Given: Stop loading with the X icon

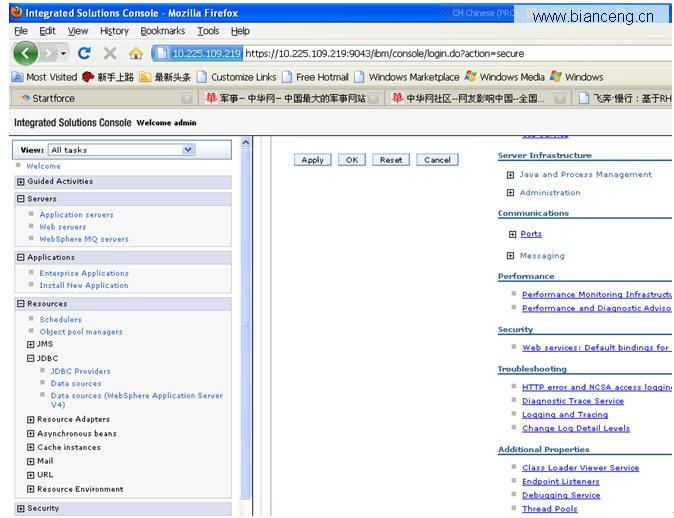Looking at the screenshot, I should tap(110, 53).
